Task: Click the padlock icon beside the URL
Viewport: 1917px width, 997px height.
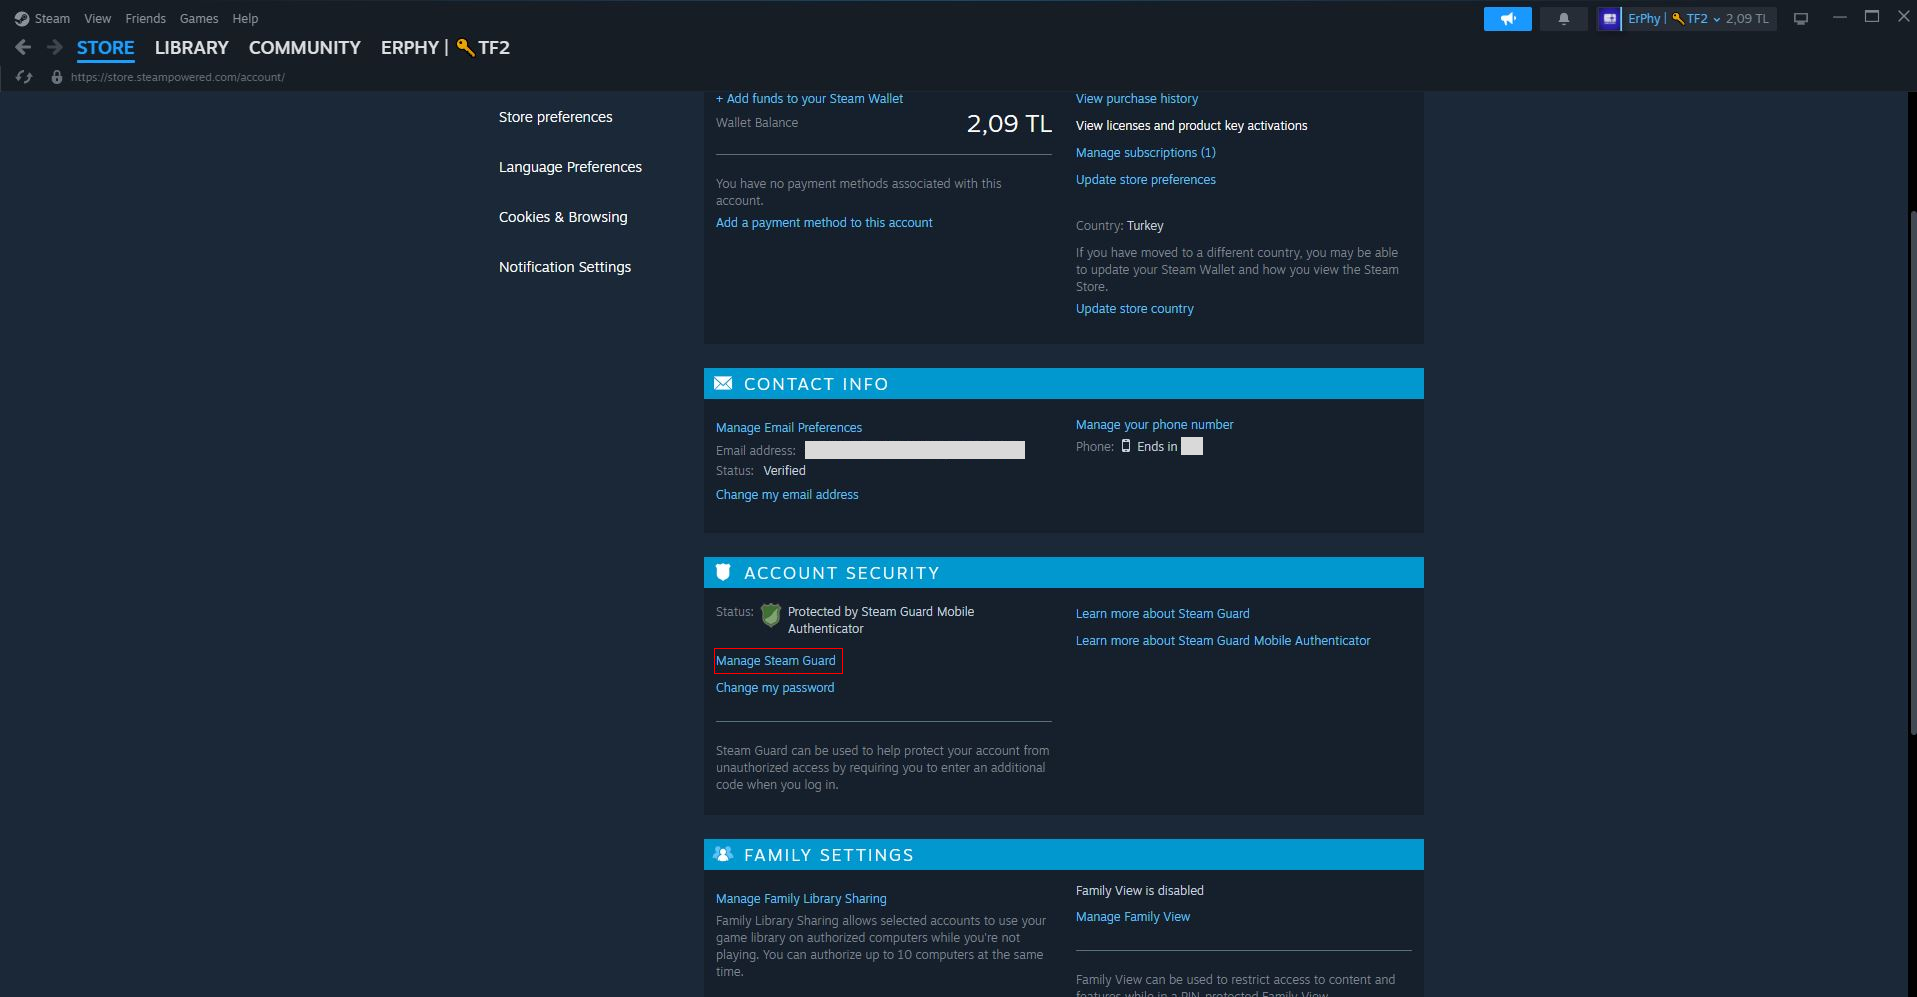Action: (x=57, y=77)
